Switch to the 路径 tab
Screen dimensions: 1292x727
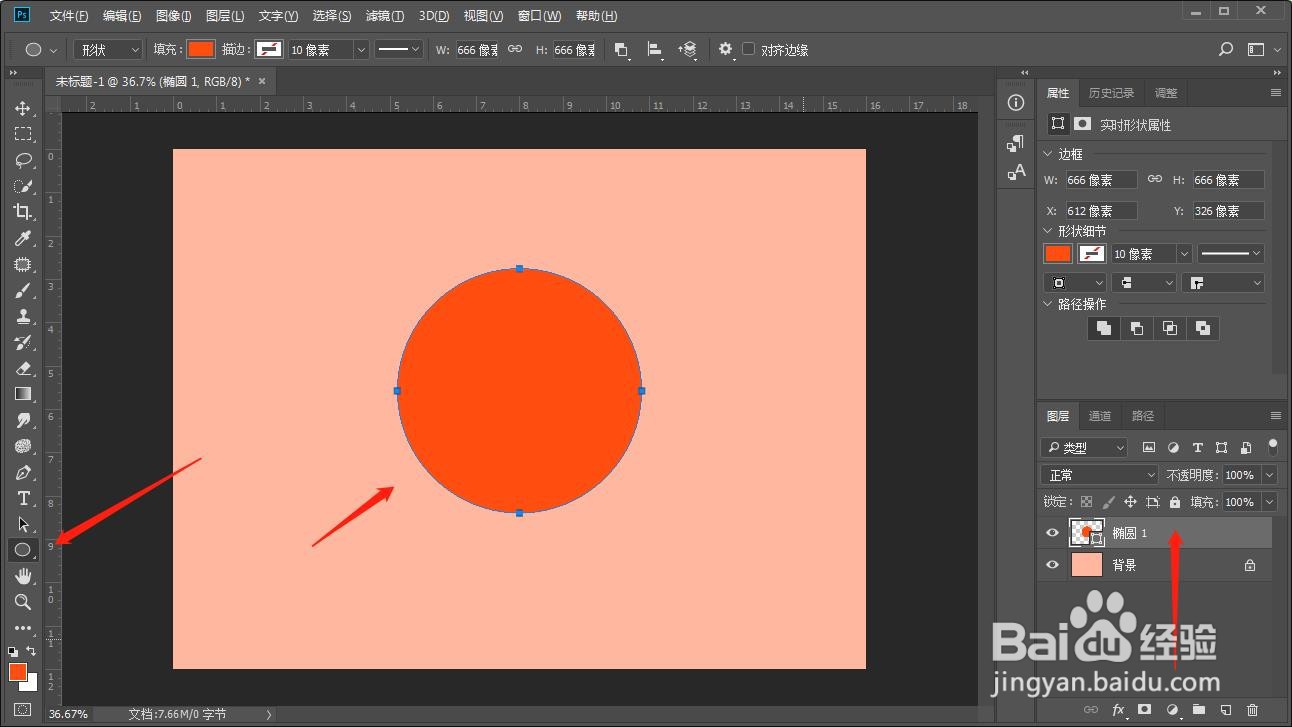(1143, 416)
